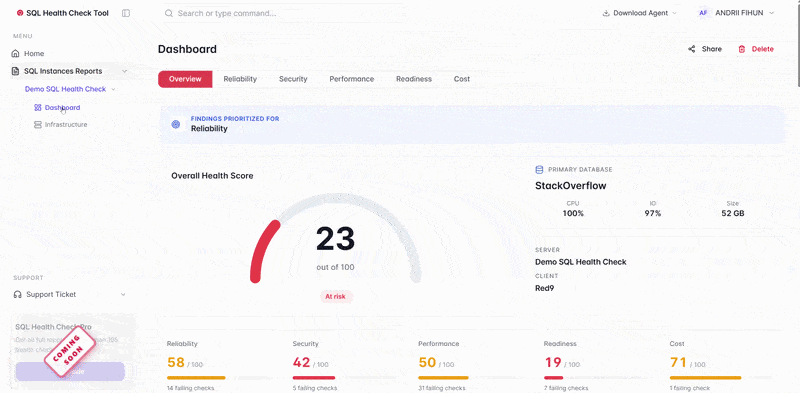
Task: Toggle the sidebar collapse icon
Action: point(126,13)
